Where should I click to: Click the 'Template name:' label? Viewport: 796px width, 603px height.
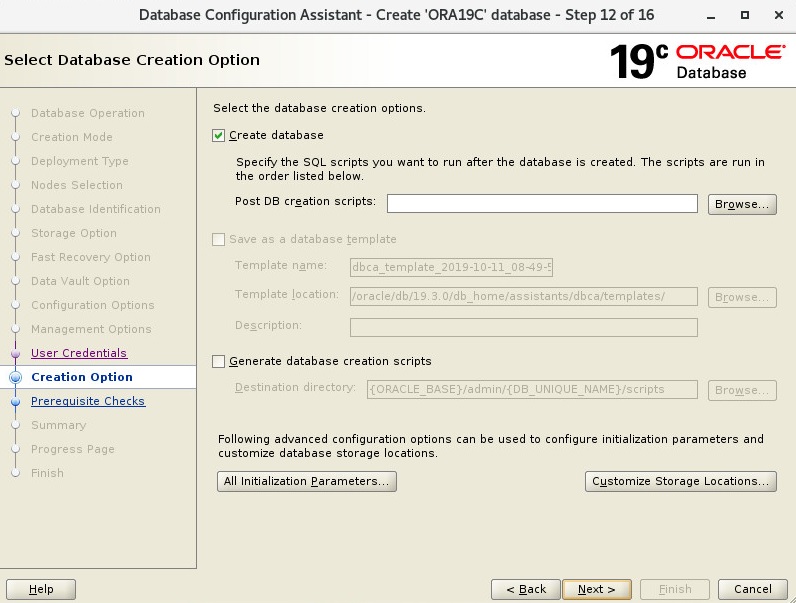[x=281, y=265]
